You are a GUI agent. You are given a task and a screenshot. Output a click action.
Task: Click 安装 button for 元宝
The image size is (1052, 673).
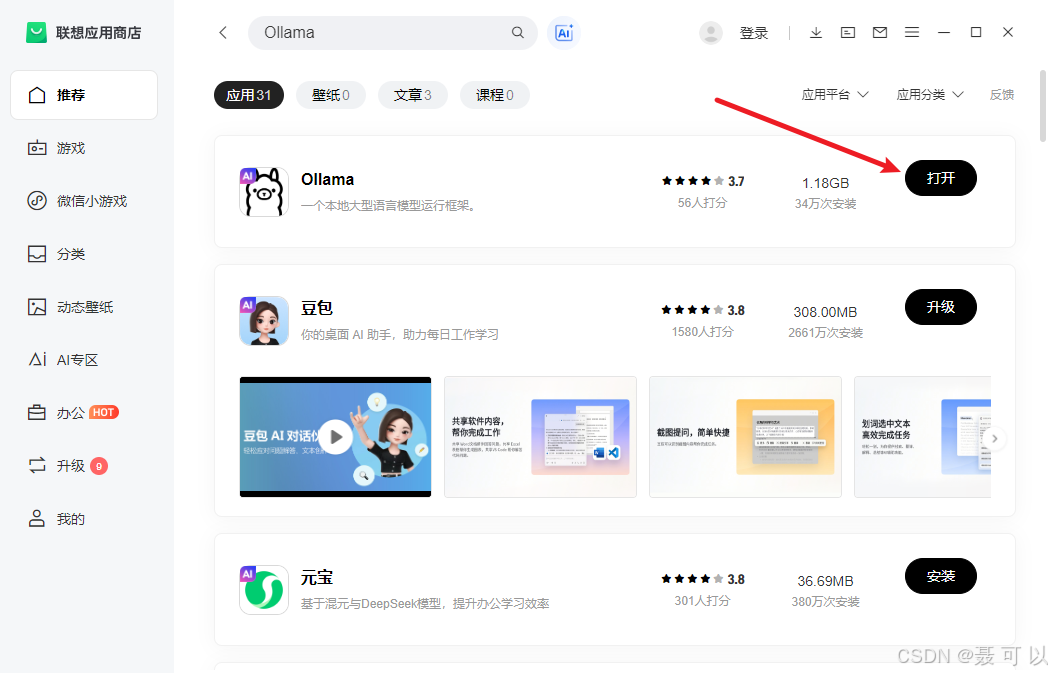tap(941, 576)
